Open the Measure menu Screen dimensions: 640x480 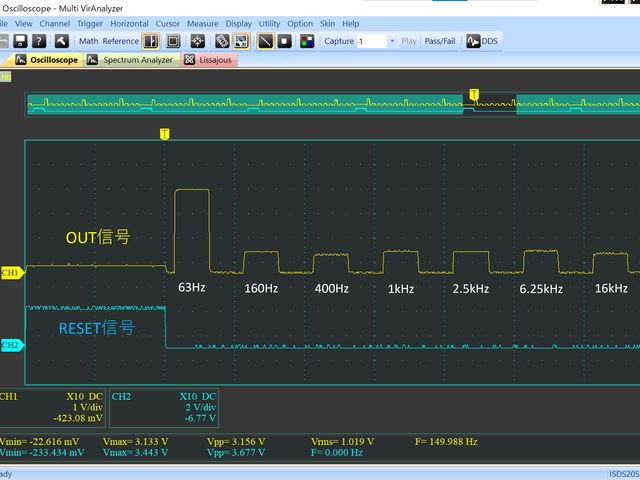tap(202, 23)
